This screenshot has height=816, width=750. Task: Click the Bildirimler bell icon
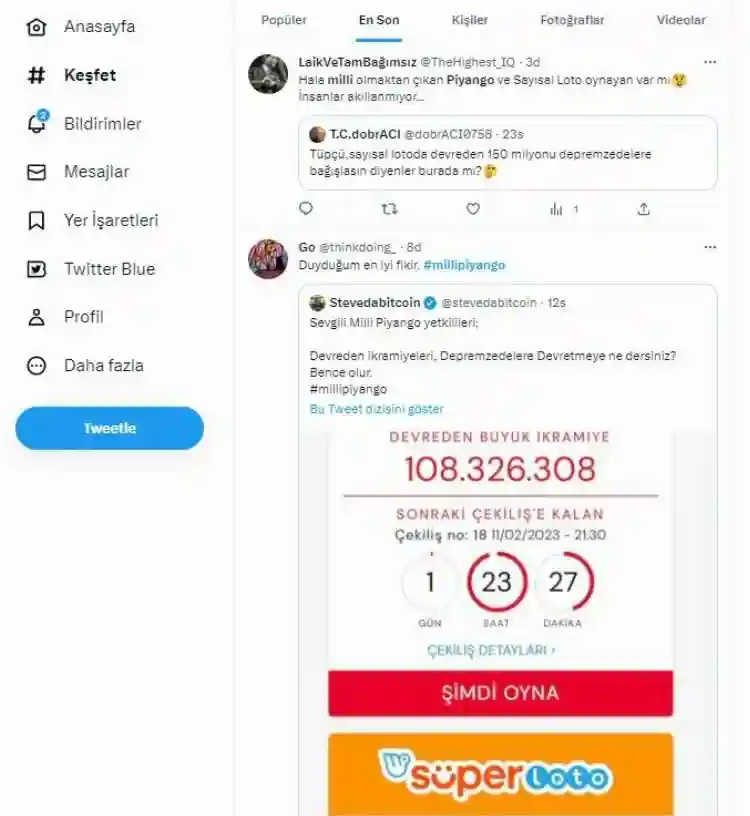(37, 123)
